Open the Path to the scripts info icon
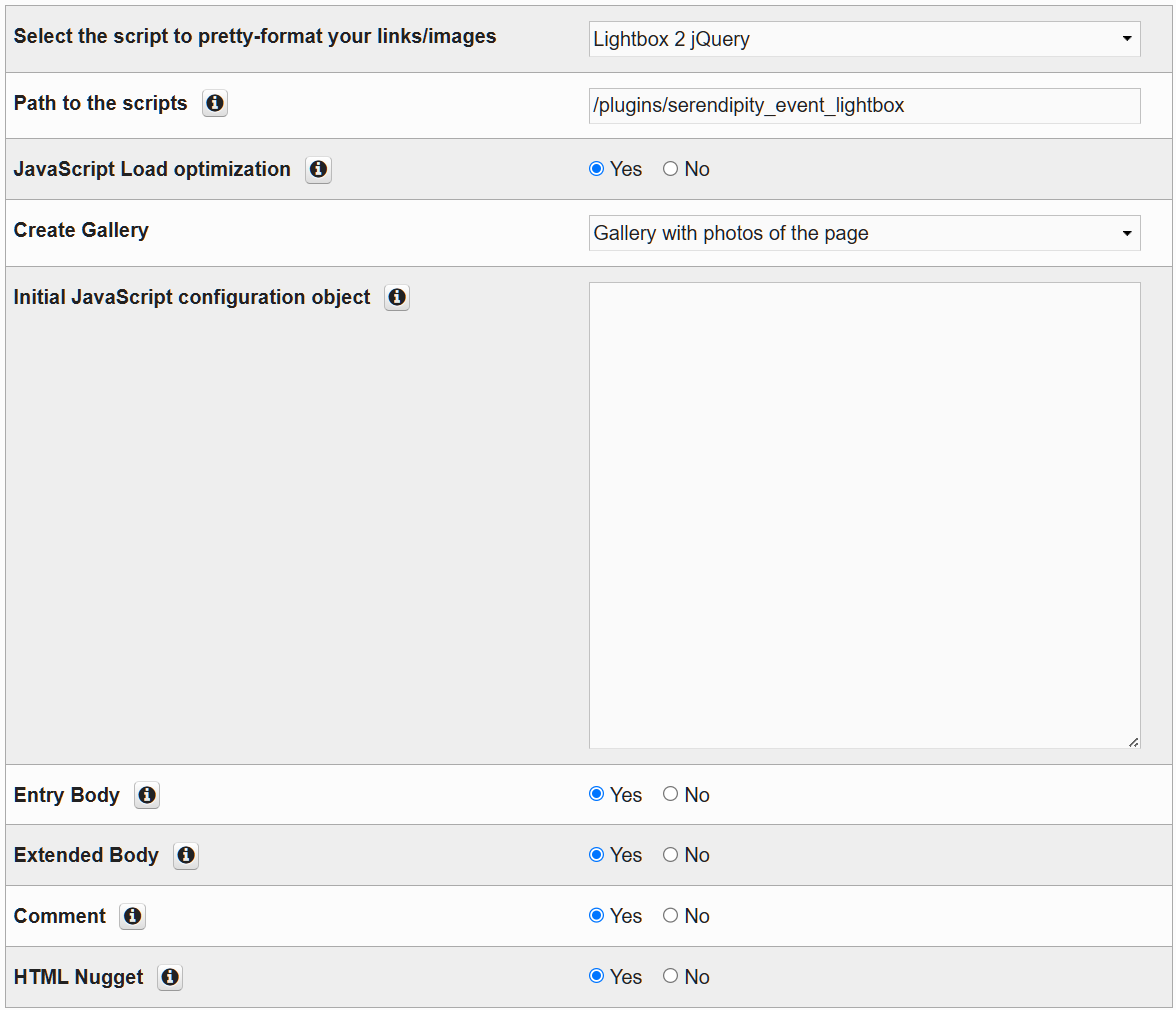 214,103
